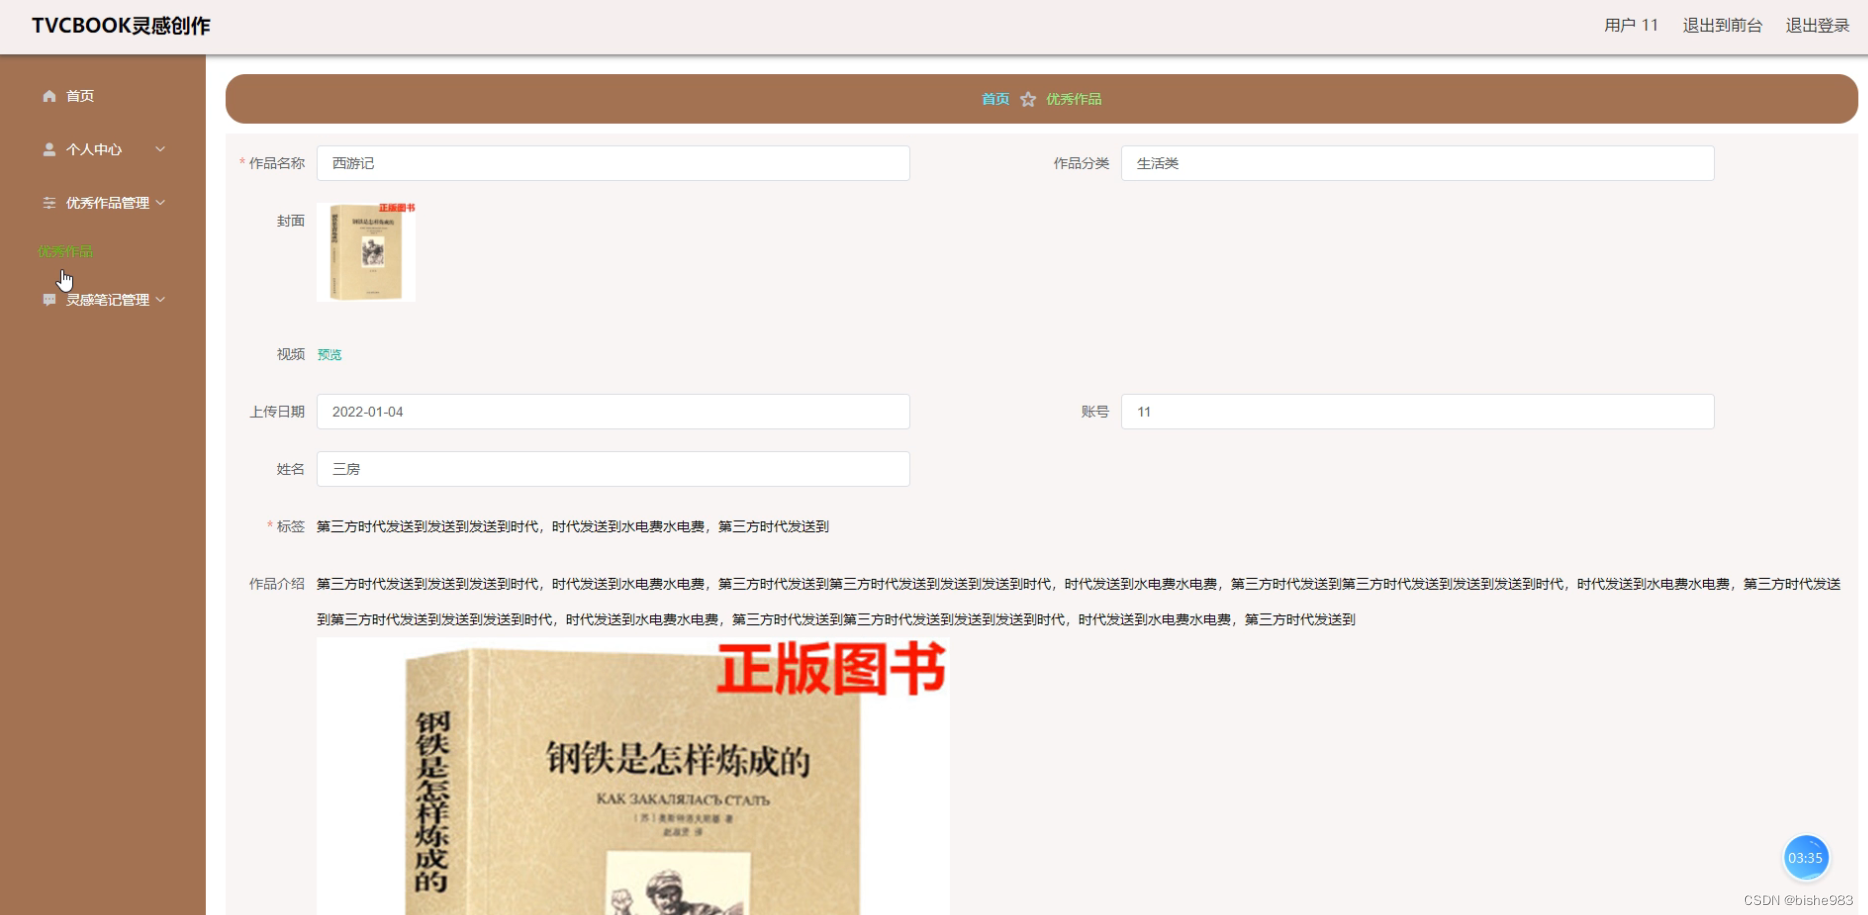Open the 首页 breadcrumb link
Screen dimensions: 1868x915
pyautogui.click(x=995, y=99)
